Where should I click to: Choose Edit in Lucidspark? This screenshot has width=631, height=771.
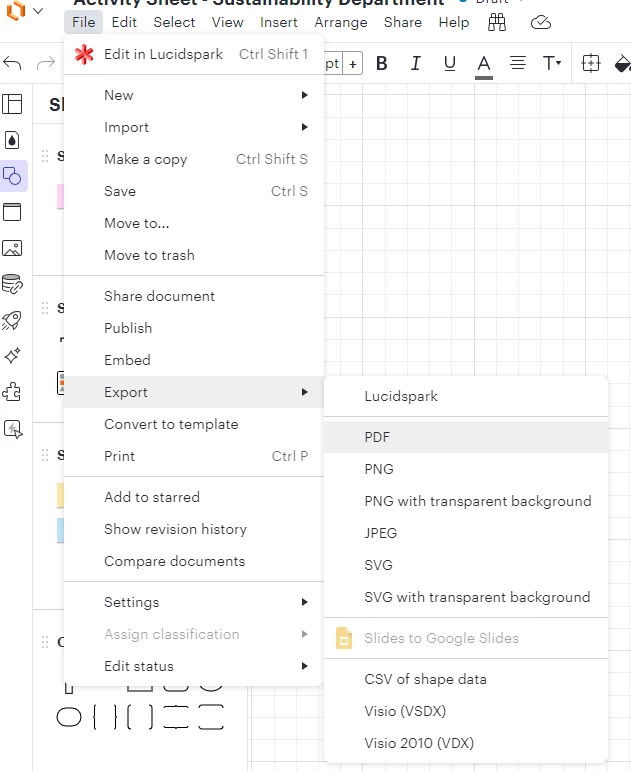pyautogui.click(x=194, y=54)
